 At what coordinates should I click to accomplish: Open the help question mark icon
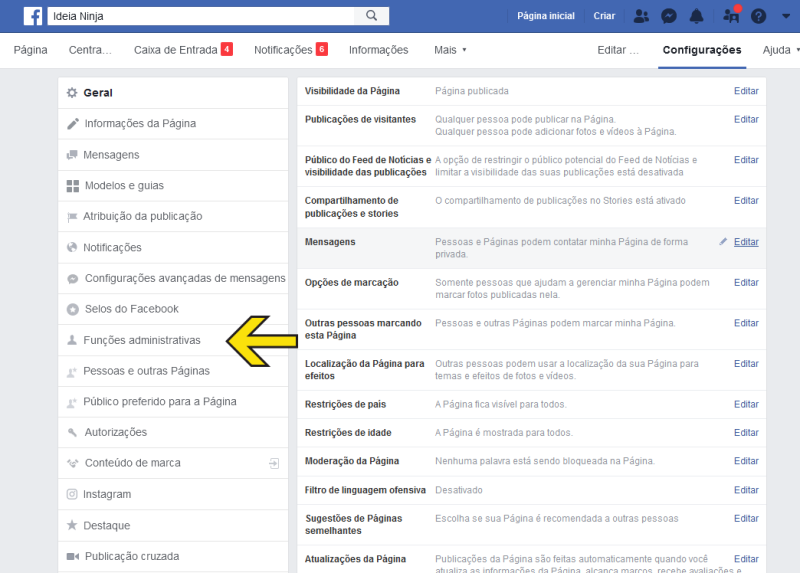(759, 16)
